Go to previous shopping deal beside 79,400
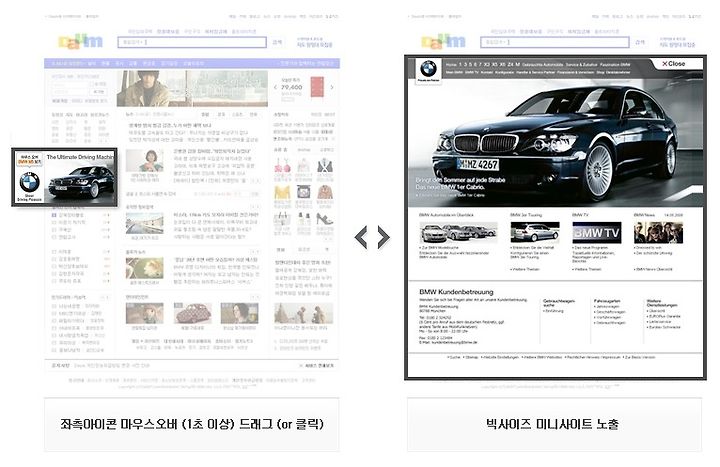This screenshot has width=720, height=467. pyautogui.click(x=275, y=87)
